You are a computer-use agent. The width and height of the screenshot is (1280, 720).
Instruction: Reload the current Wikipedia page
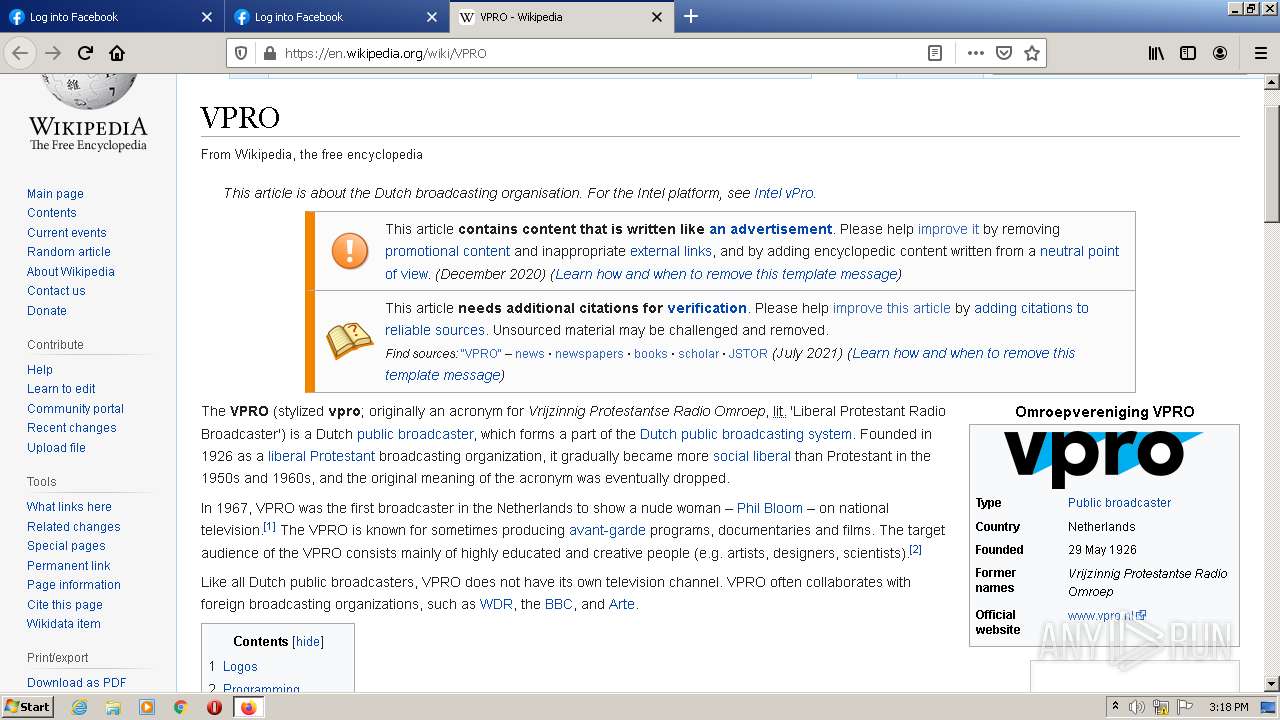(x=86, y=53)
